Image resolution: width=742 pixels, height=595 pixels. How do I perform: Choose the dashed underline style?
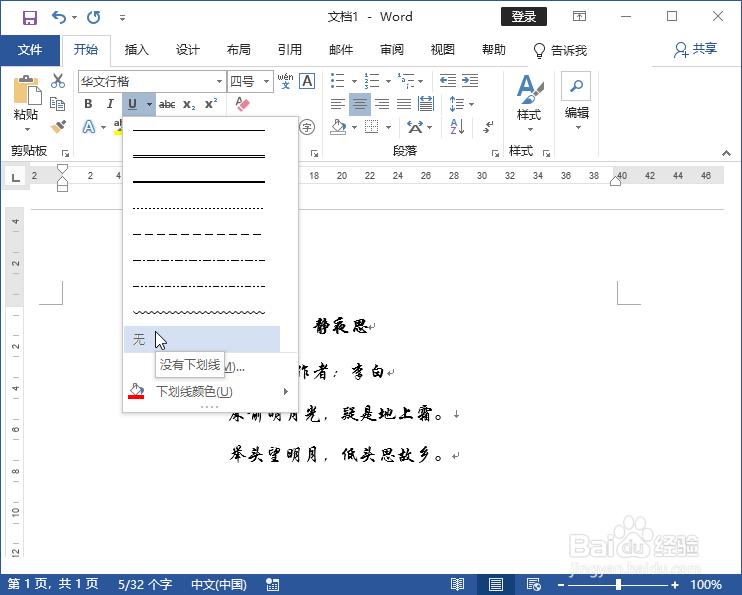(199, 234)
